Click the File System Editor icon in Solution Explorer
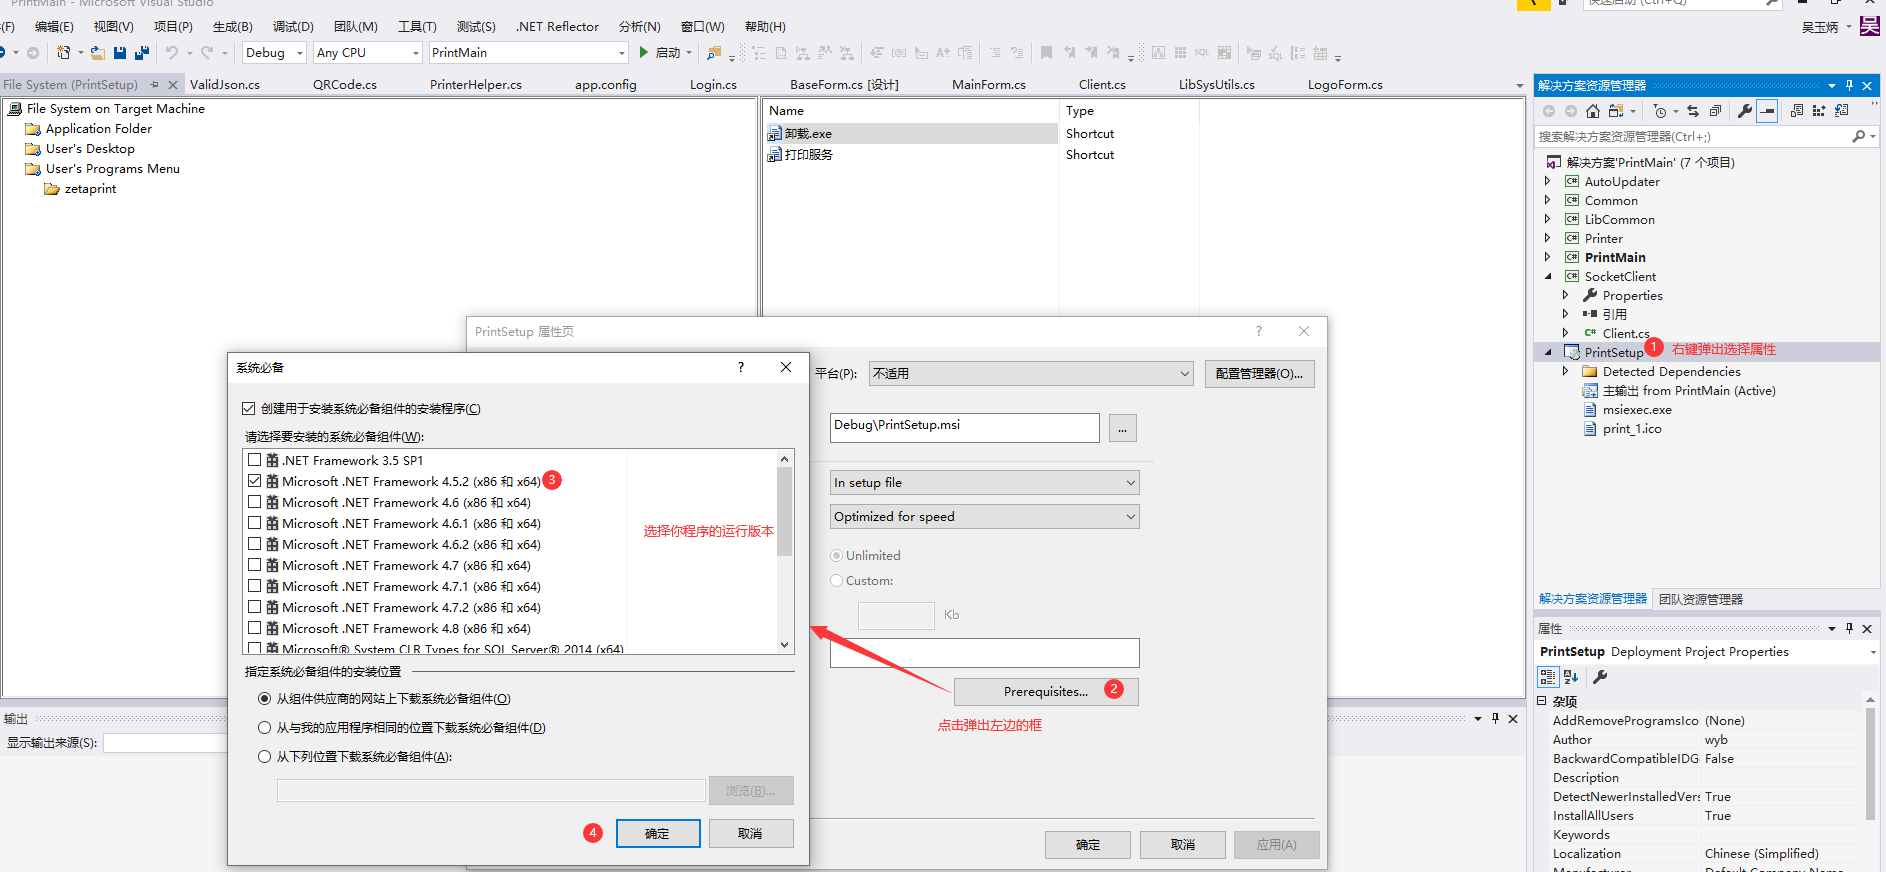The width and height of the screenshot is (1886, 872). pyautogui.click(x=1797, y=111)
